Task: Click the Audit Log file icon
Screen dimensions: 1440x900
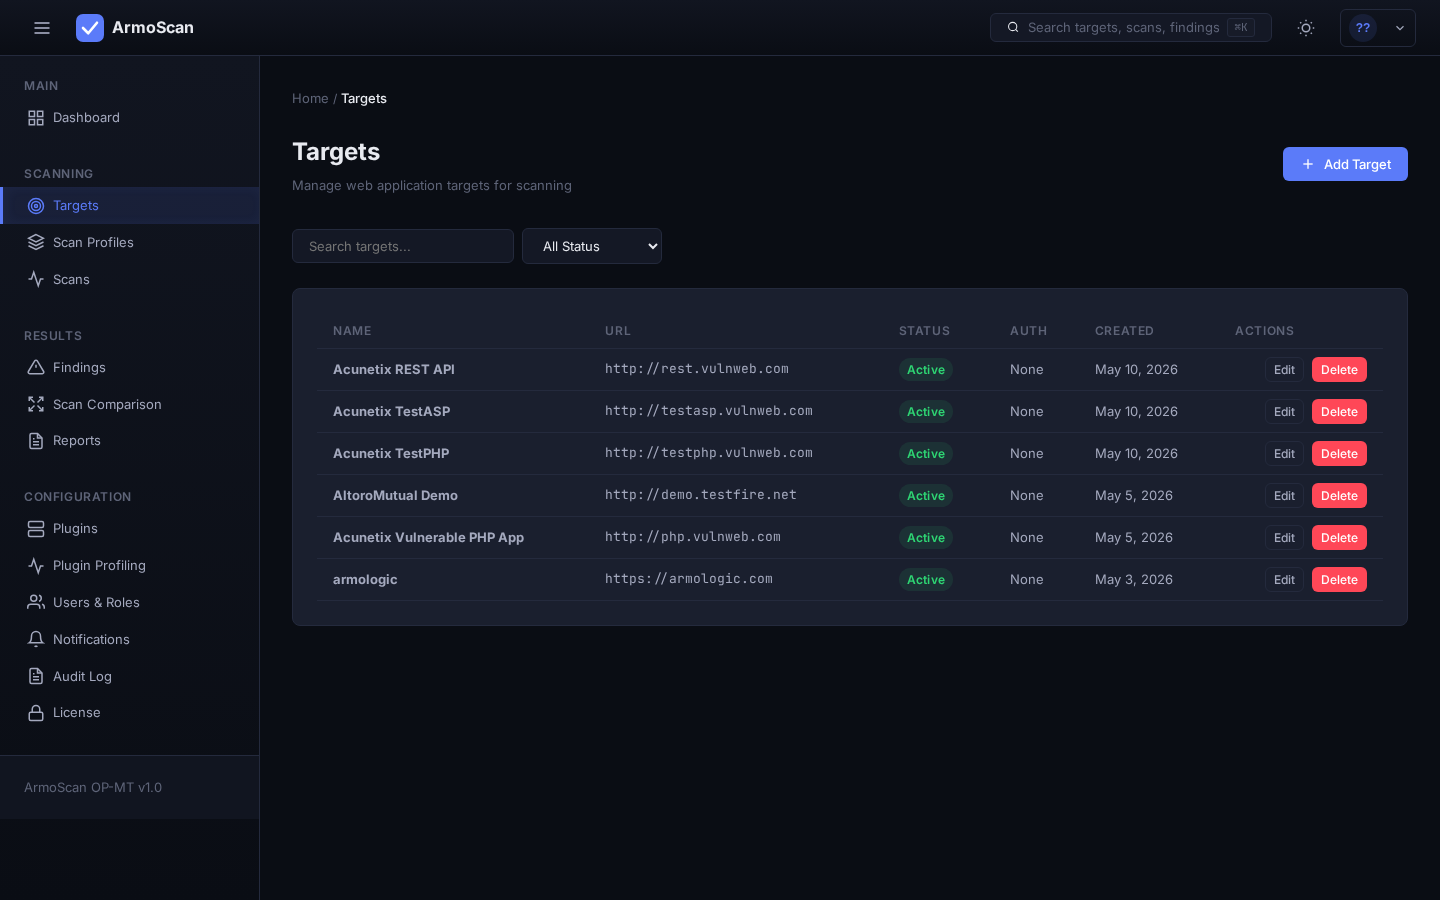Action: tap(36, 677)
